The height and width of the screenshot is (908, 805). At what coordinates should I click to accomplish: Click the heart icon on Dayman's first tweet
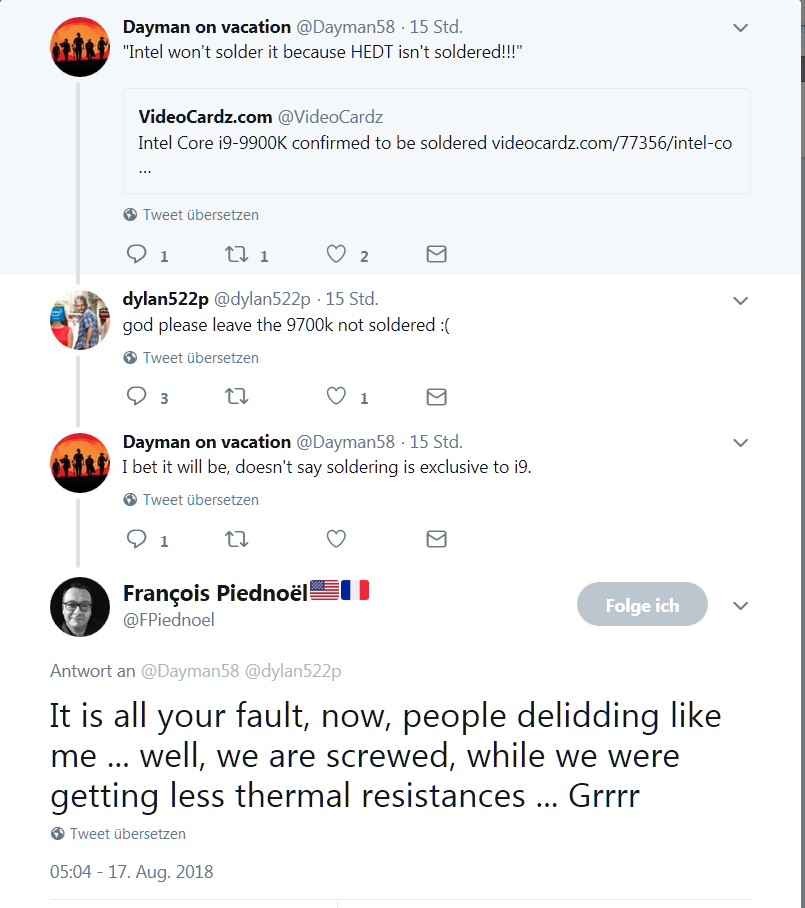point(336,254)
